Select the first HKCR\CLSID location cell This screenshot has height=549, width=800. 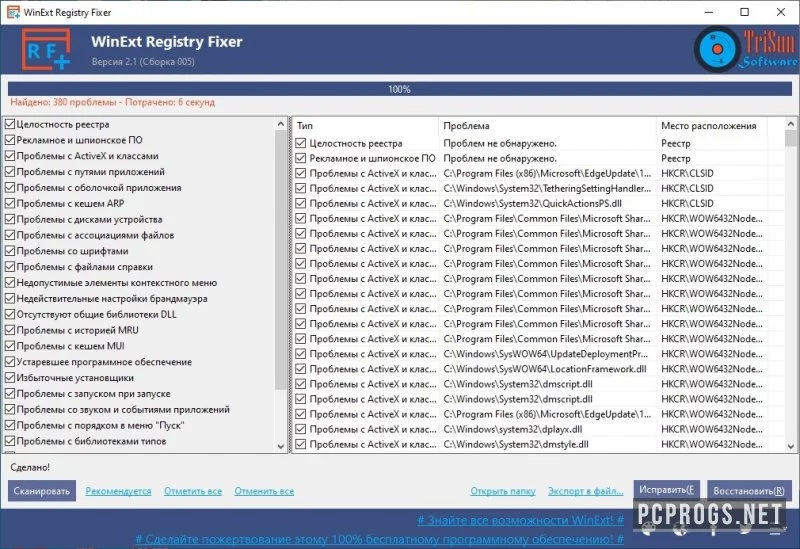(687, 173)
